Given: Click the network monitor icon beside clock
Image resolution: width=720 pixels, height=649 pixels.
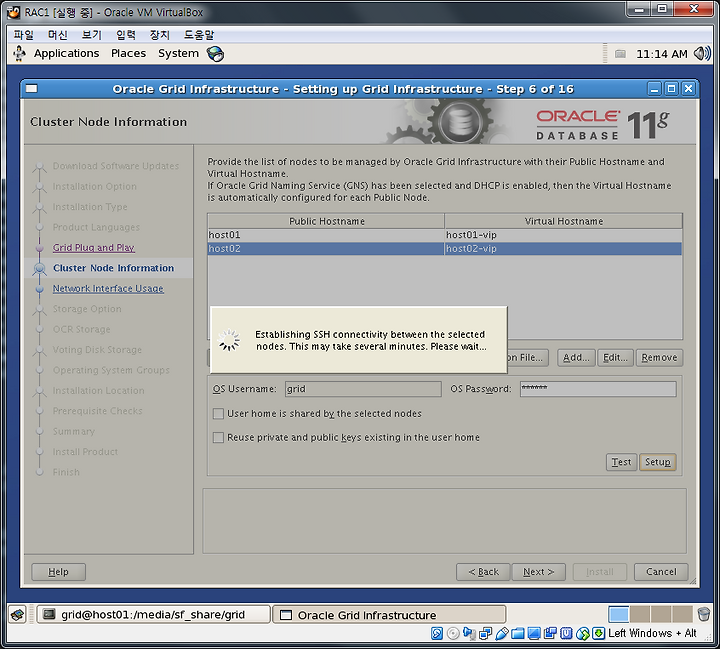Looking at the screenshot, I should tap(620, 54).
